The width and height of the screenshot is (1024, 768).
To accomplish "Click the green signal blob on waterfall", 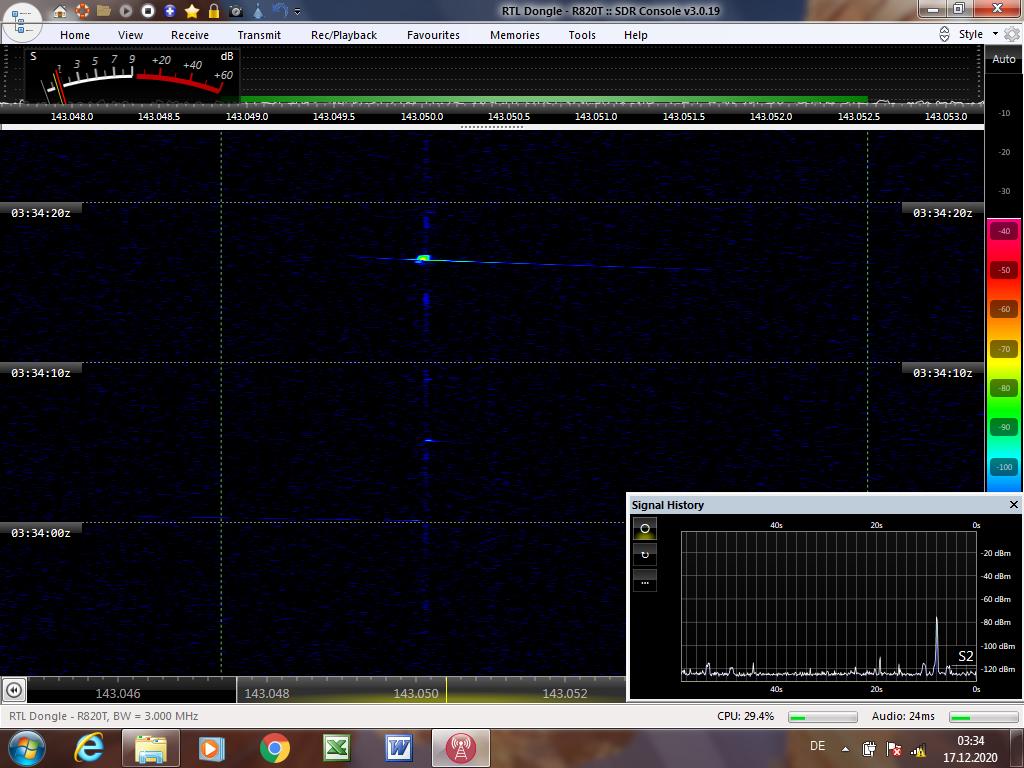I will 423,259.
